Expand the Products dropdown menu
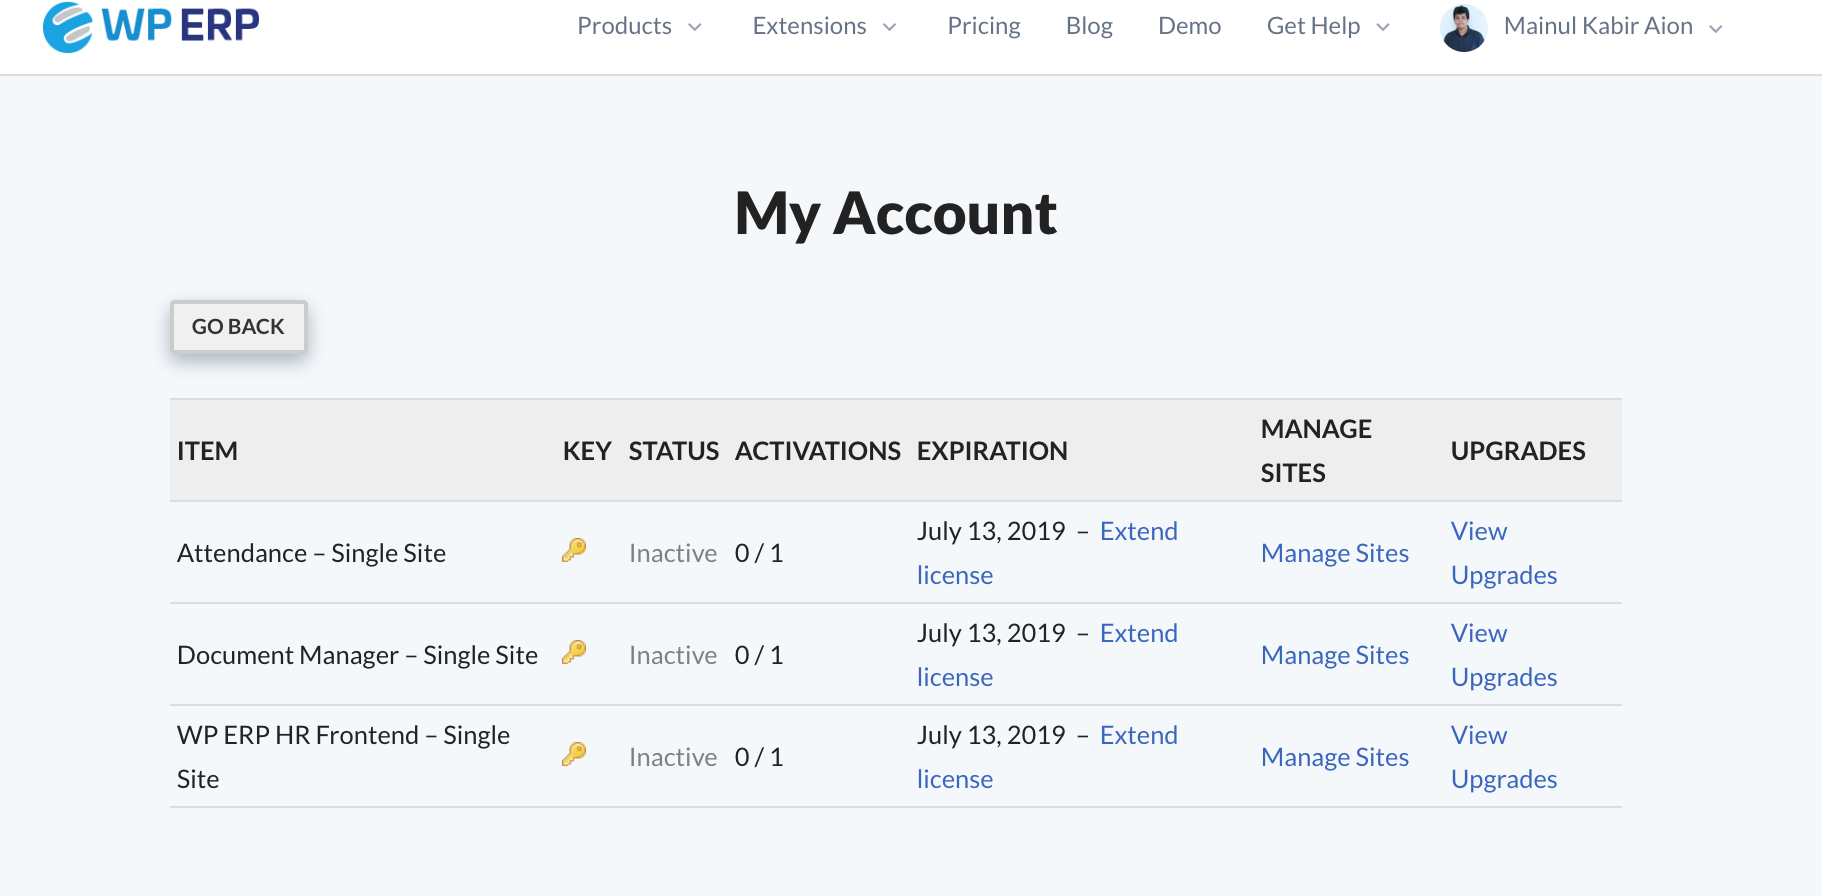This screenshot has height=896, width=1822. pos(639,26)
